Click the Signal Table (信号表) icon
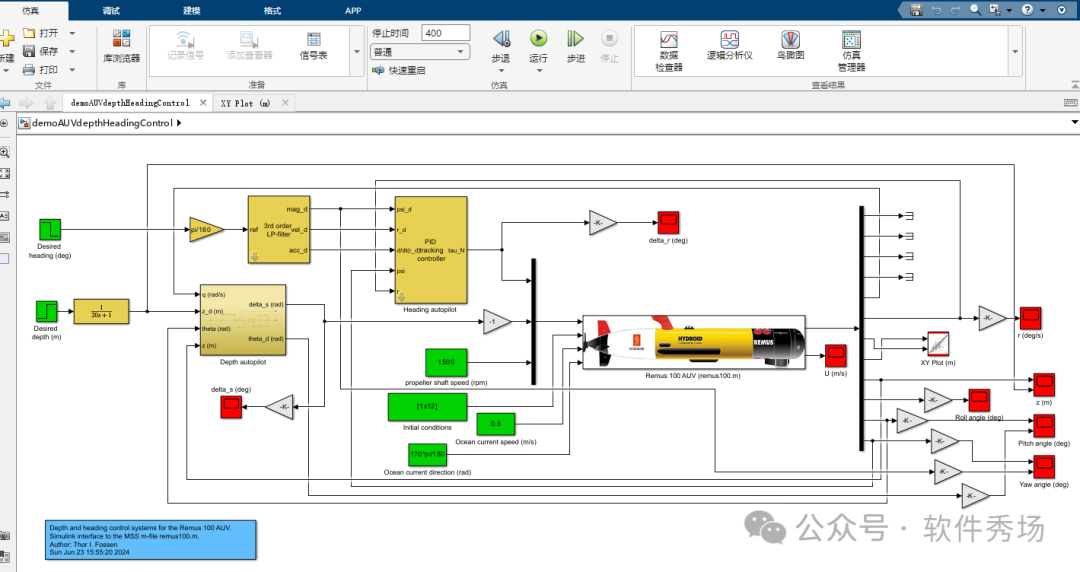 [313, 45]
